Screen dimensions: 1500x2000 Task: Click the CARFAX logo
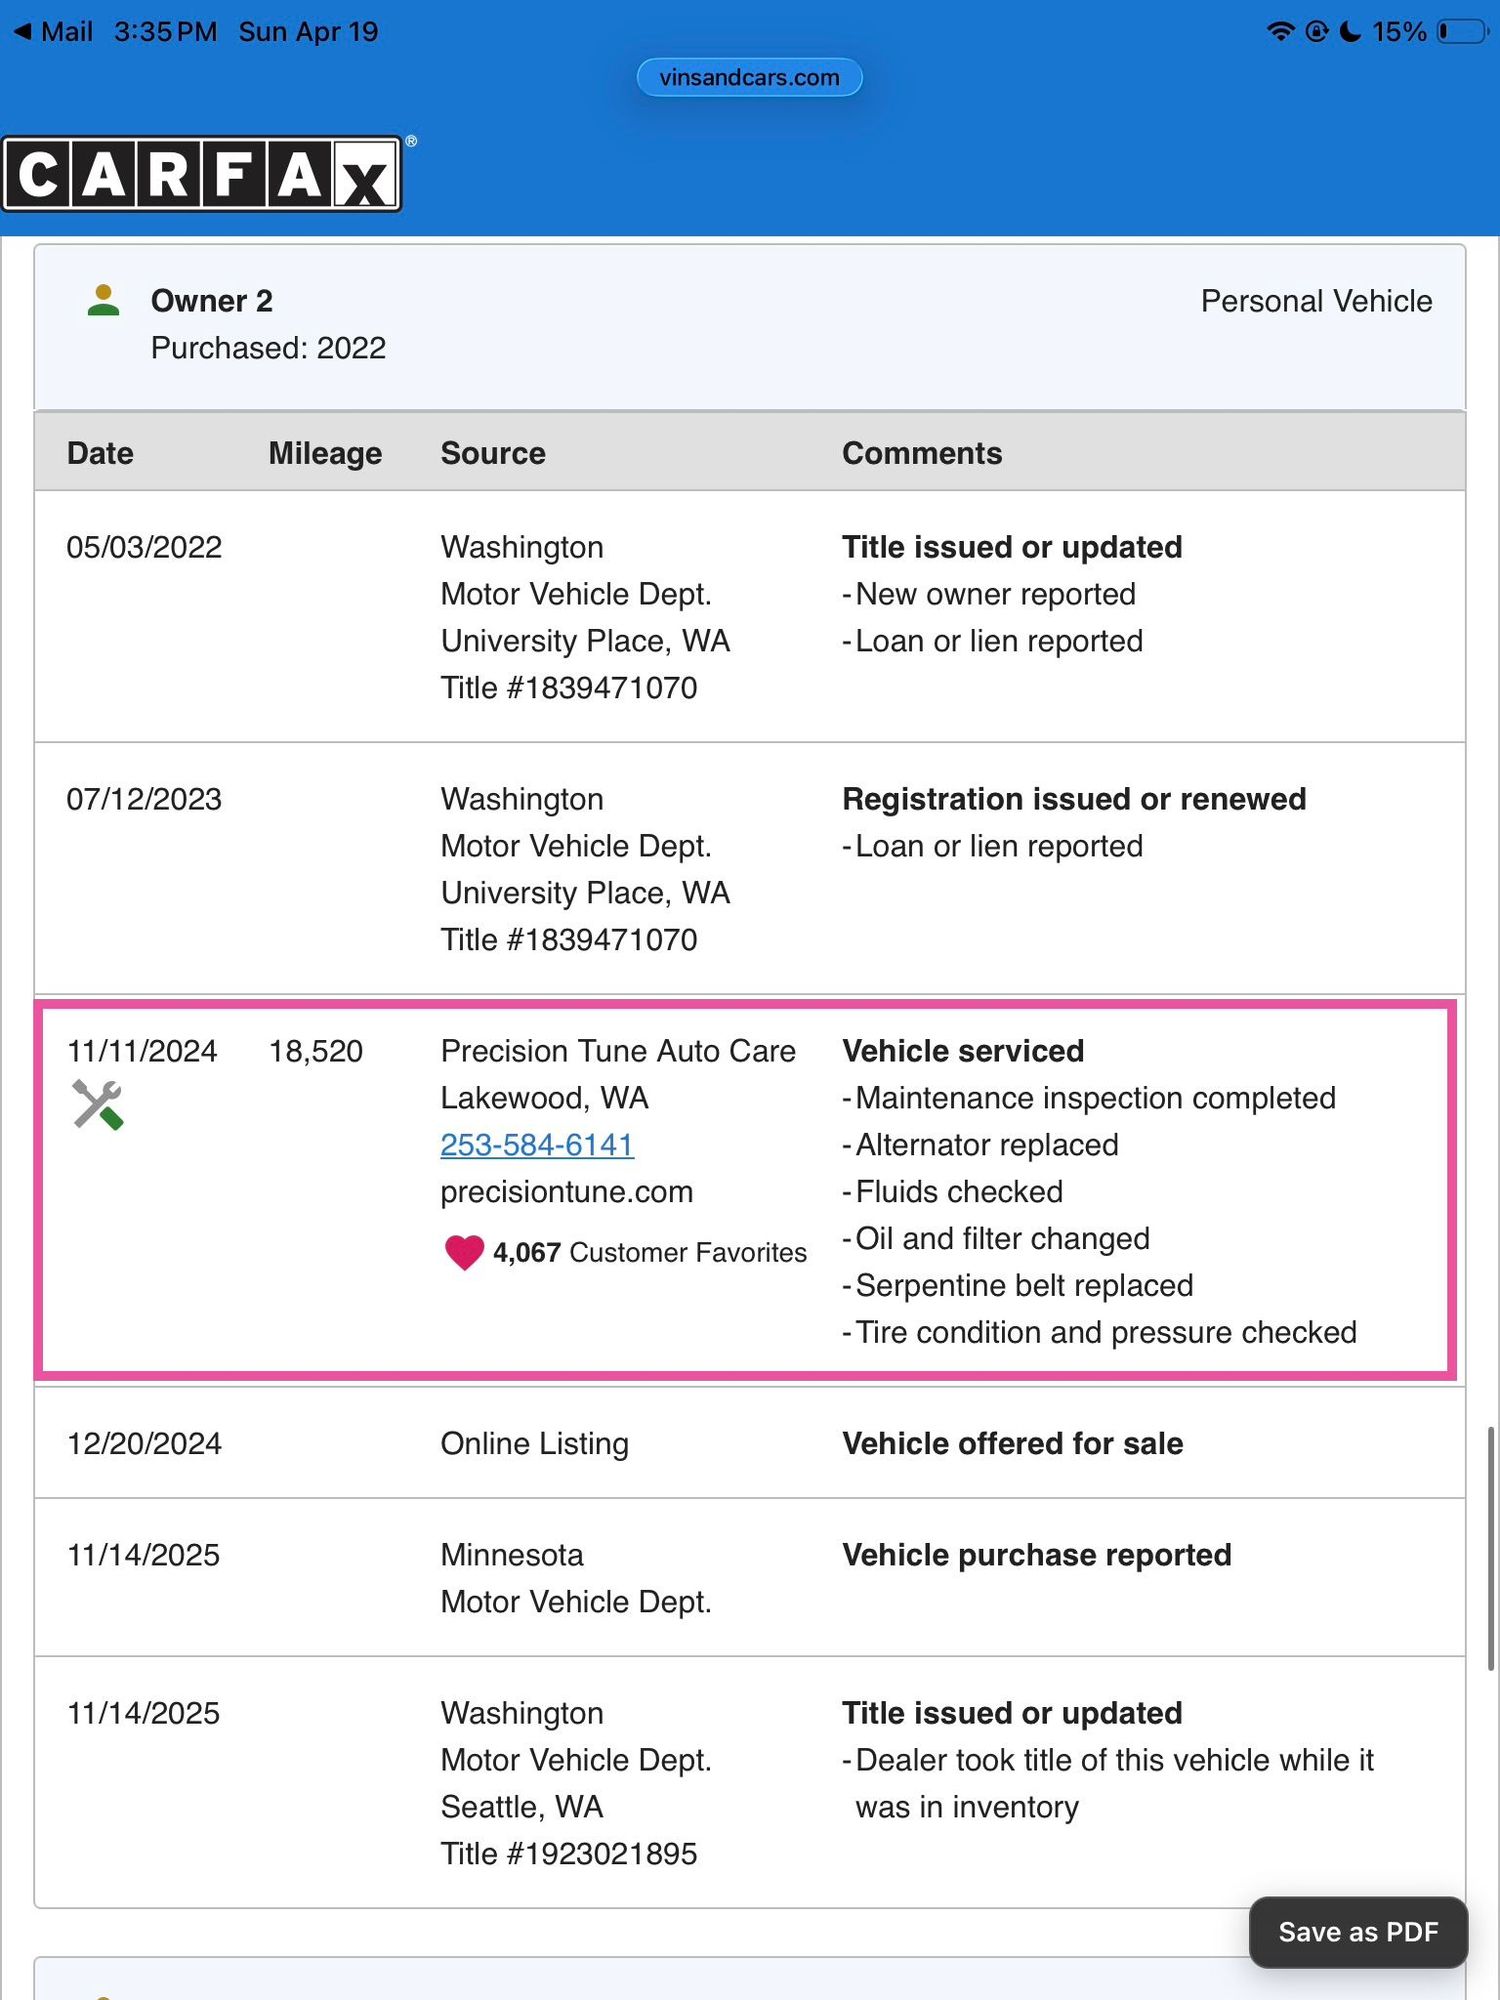pyautogui.click(x=201, y=174)
